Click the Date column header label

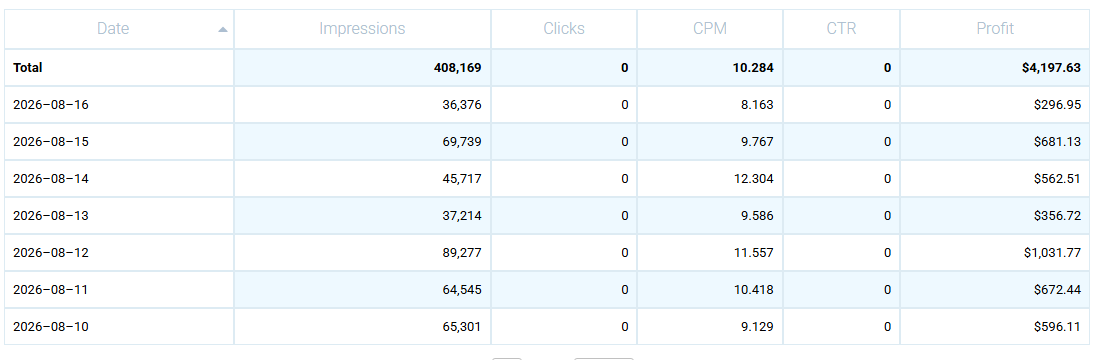(113, 29)
